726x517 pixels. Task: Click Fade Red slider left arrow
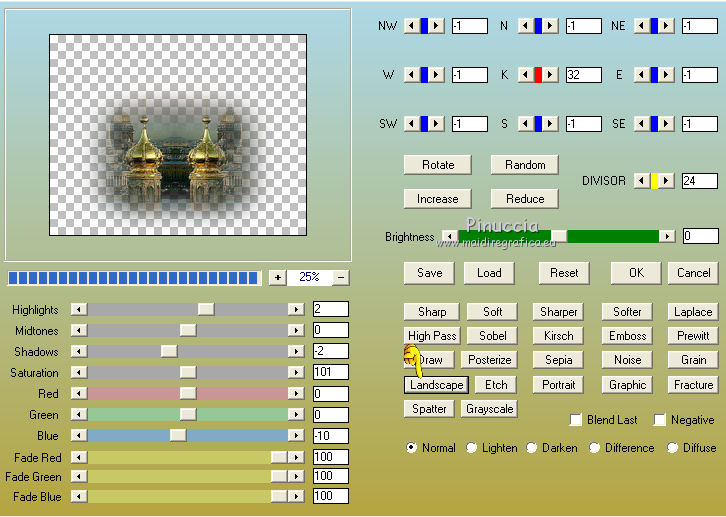pos(79,457)
